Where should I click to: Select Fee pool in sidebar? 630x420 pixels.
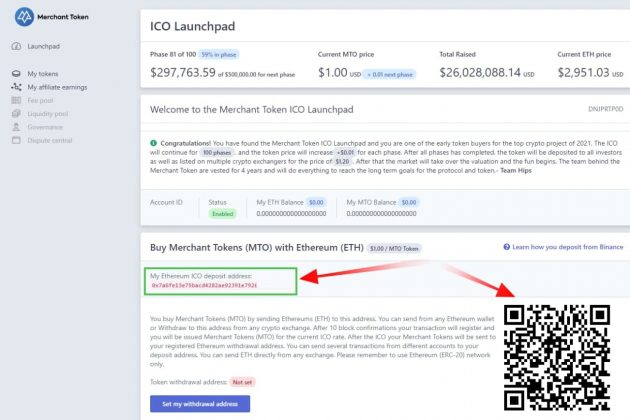(40, 100)
